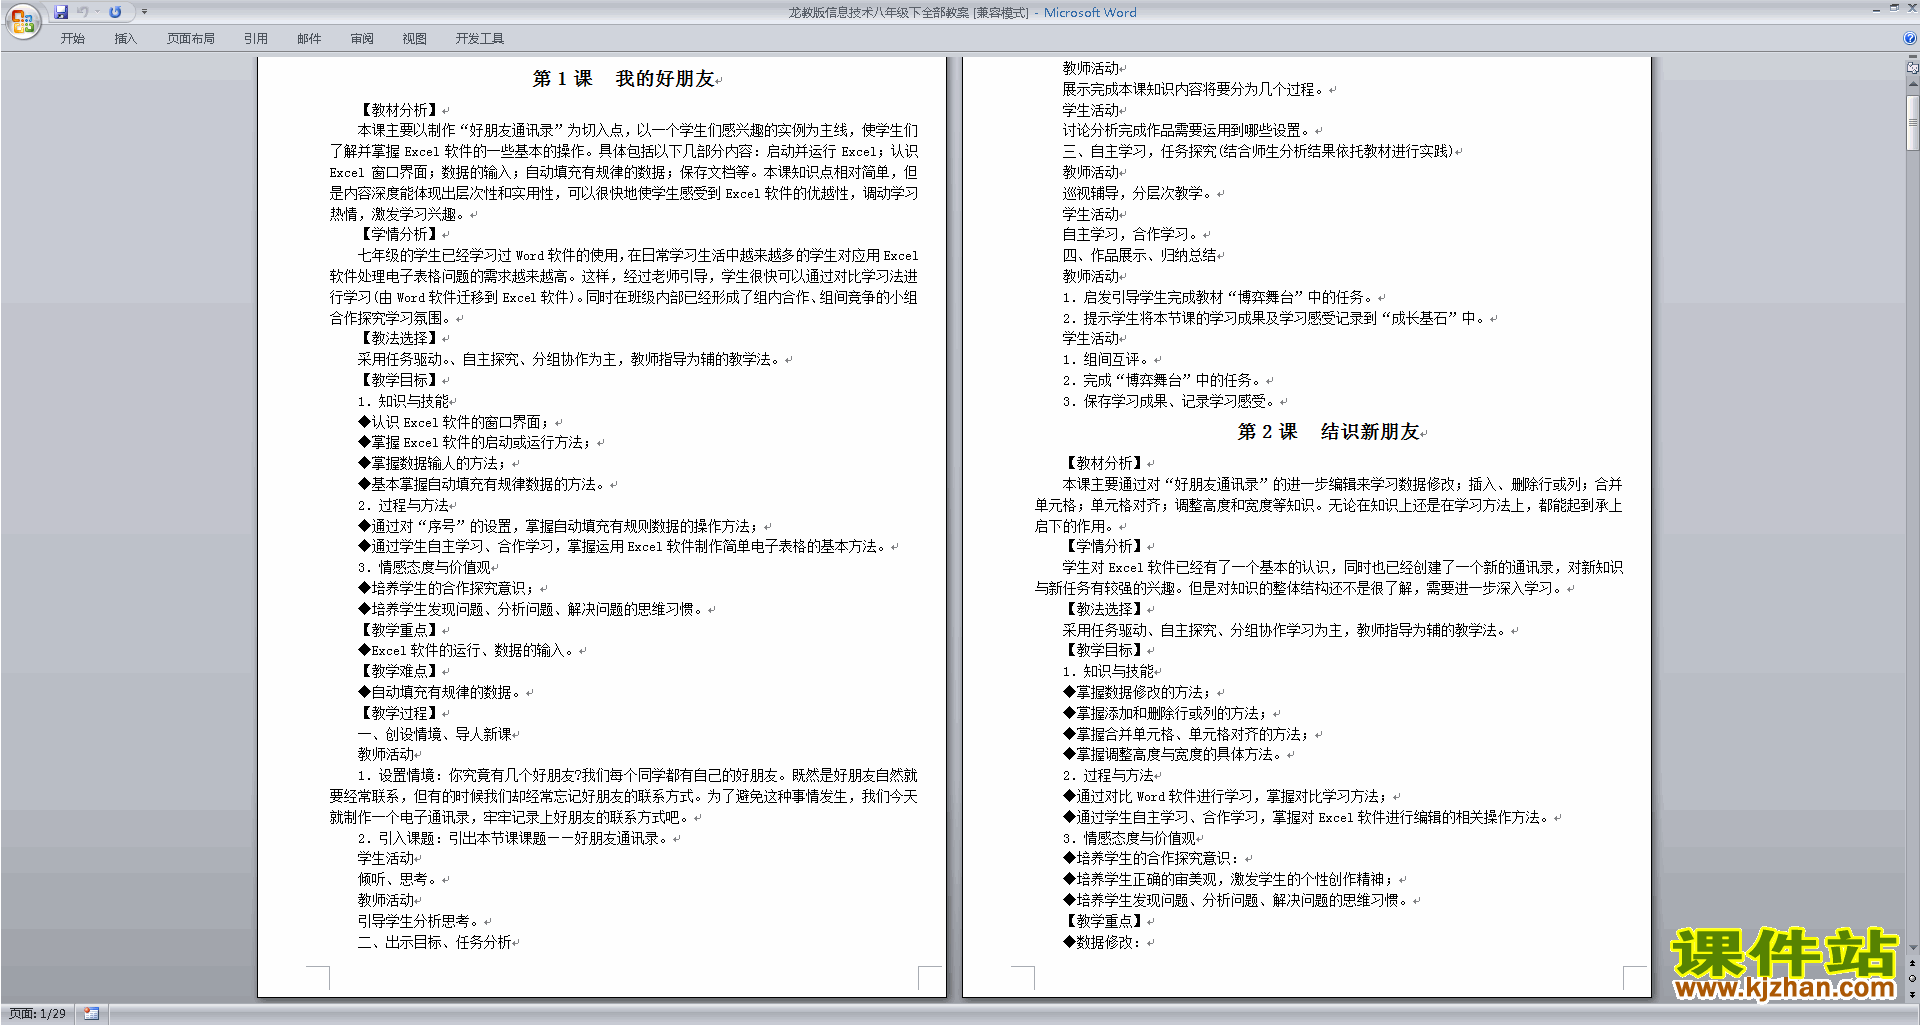Click the heading 第2课 结识新朋友
Image resolution: width=1920 pixels, height=1025 pixels.
pos(1329,431)
